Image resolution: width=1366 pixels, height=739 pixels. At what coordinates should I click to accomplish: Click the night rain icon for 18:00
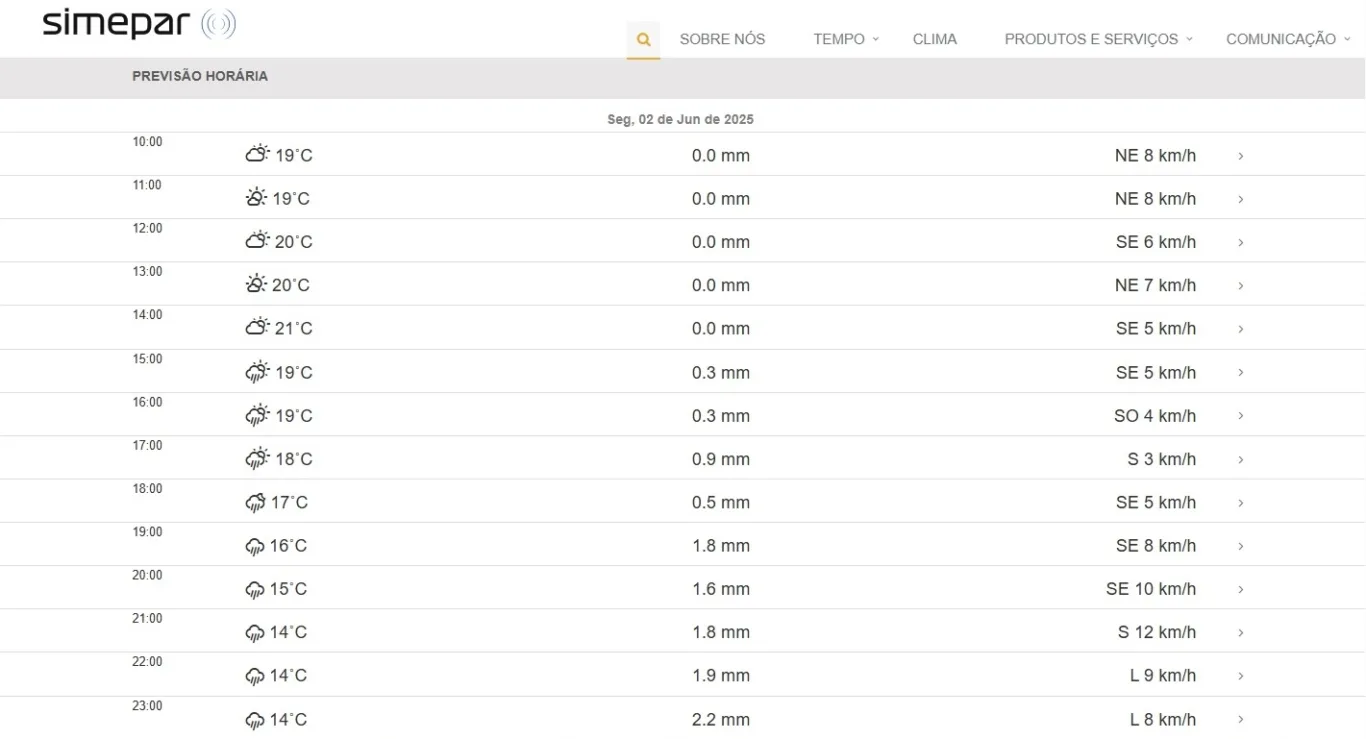pyautogui.click(x=255, y=502)
